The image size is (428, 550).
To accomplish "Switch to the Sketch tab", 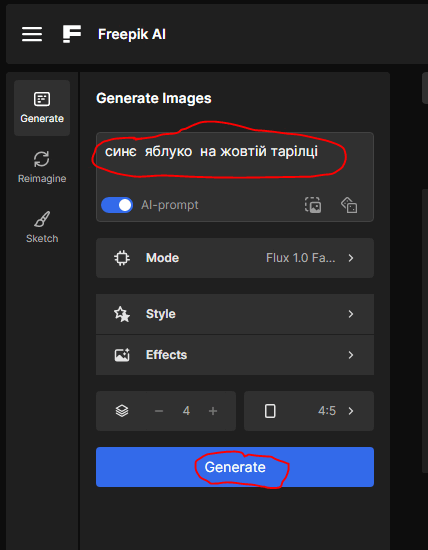I will (x=42, y=227).
